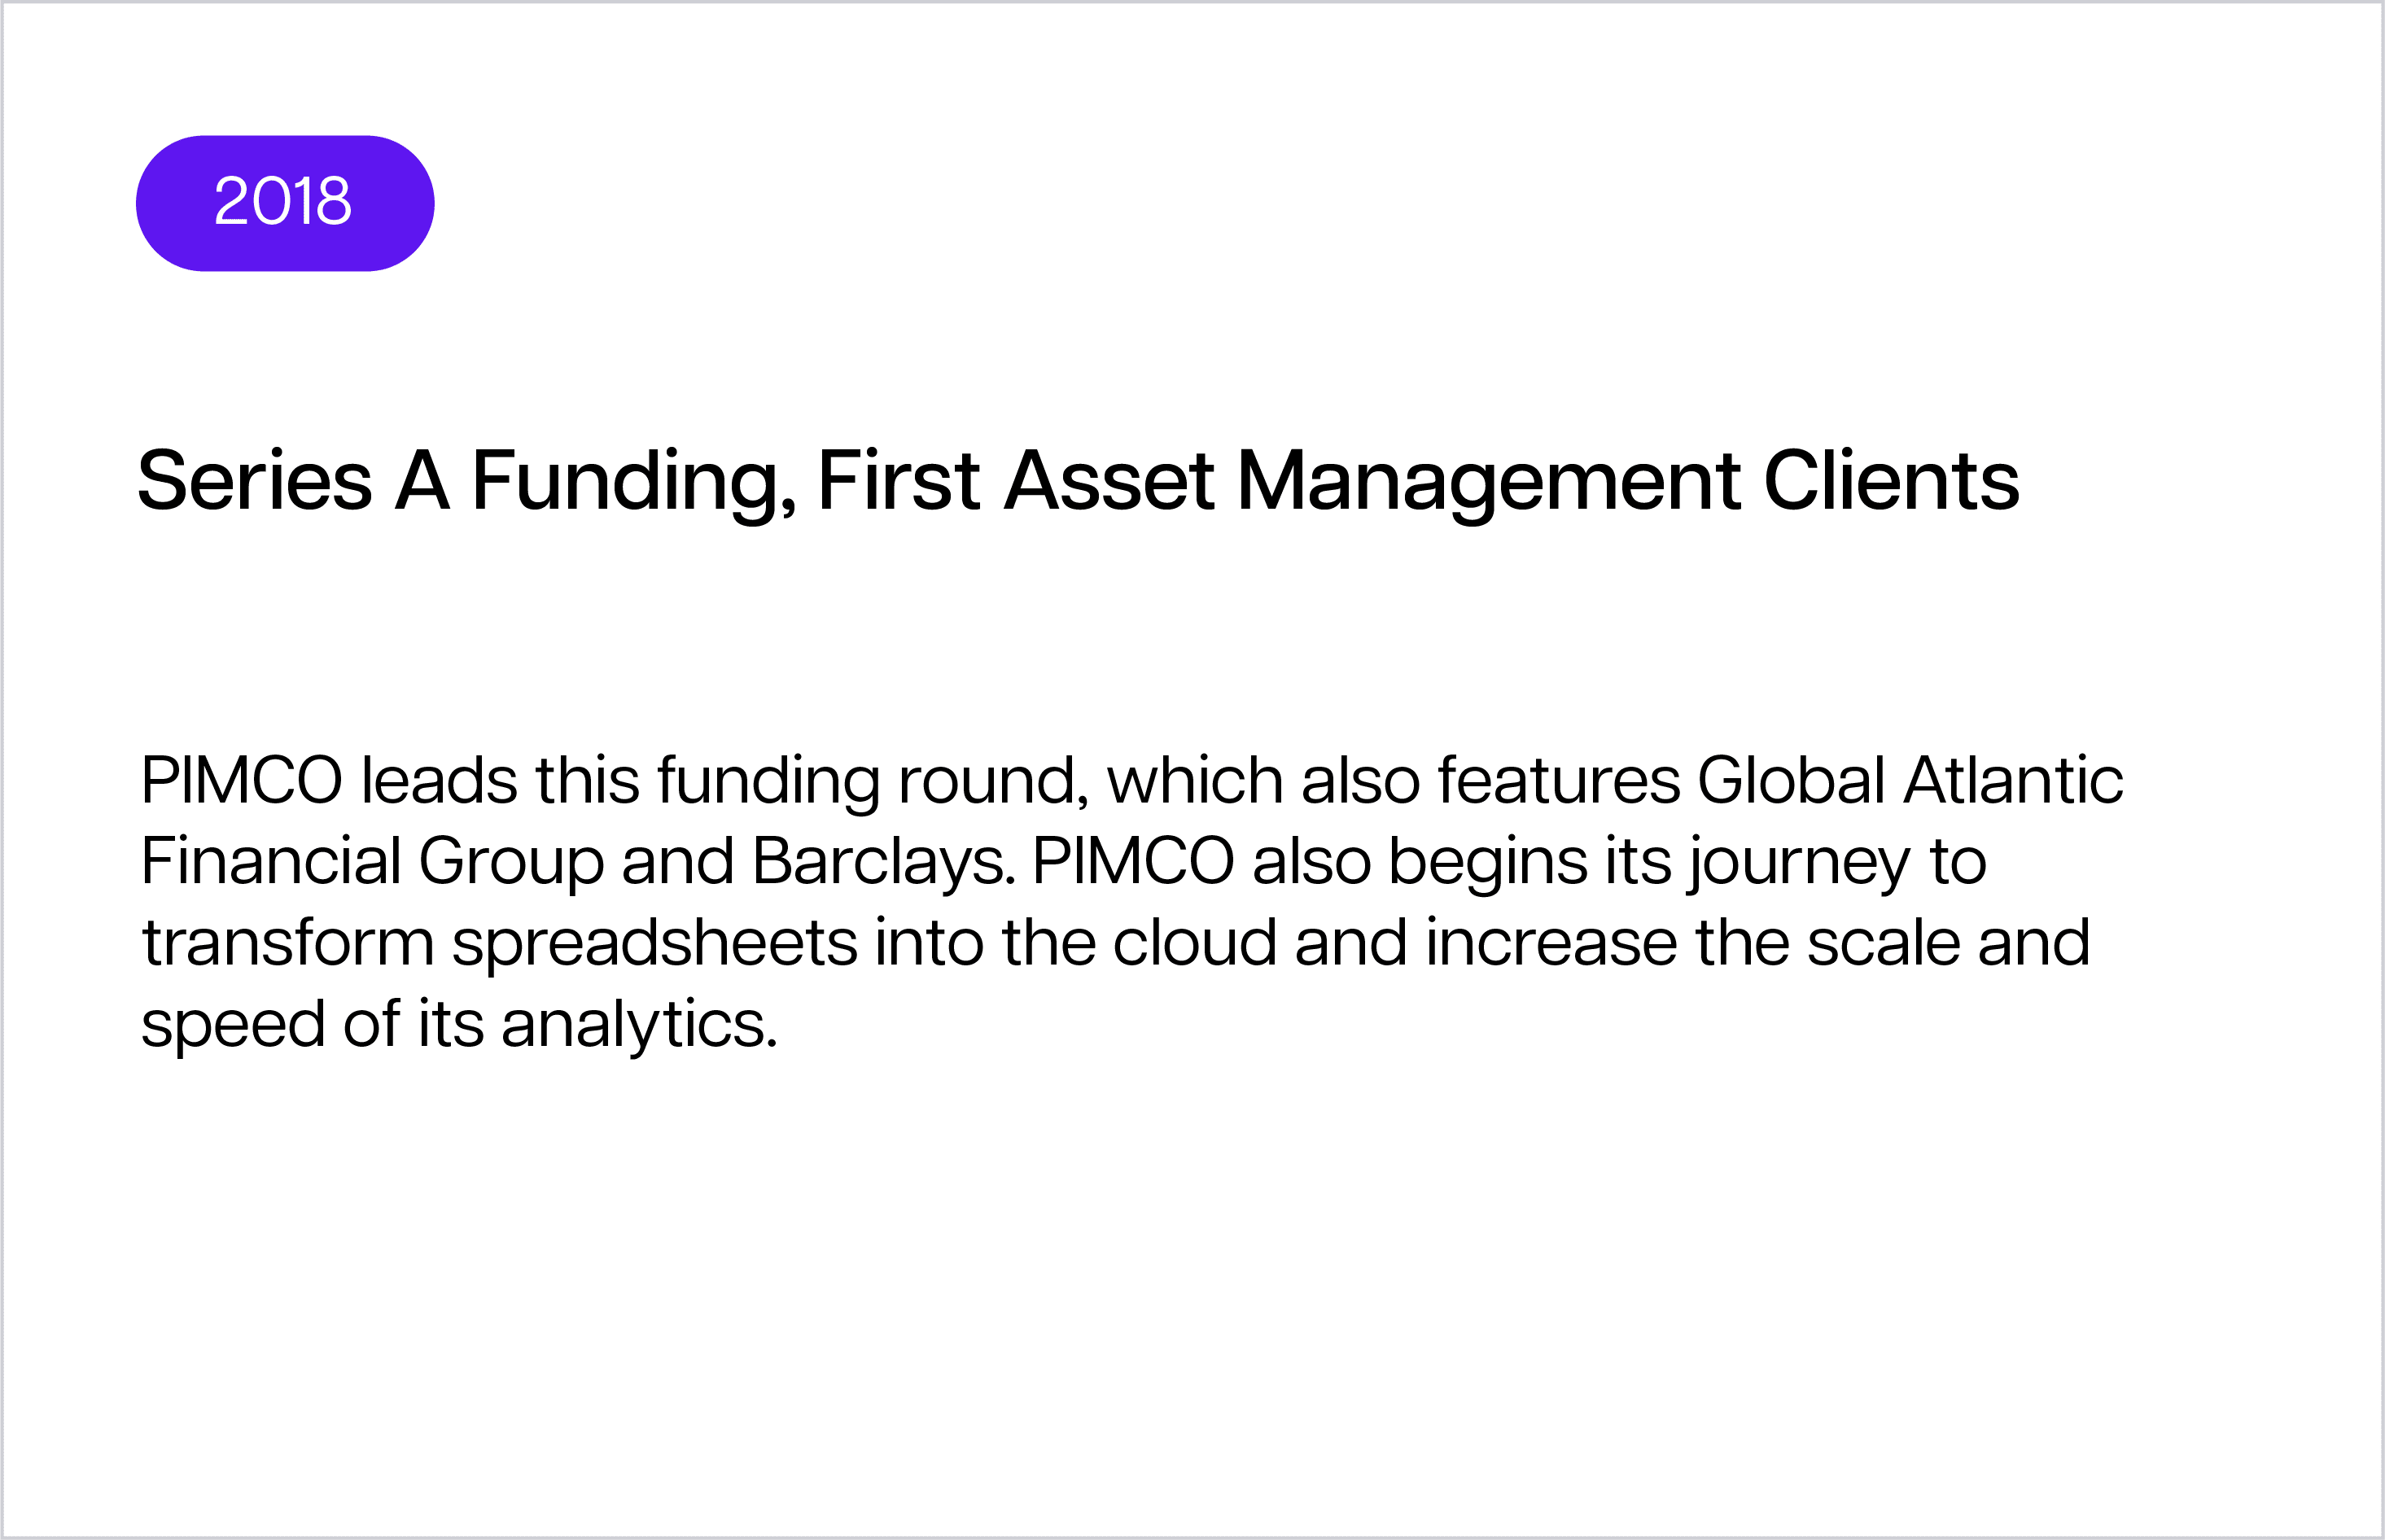Click the word Series in the heading
2385x1540 pixels.
pos(255,481)
